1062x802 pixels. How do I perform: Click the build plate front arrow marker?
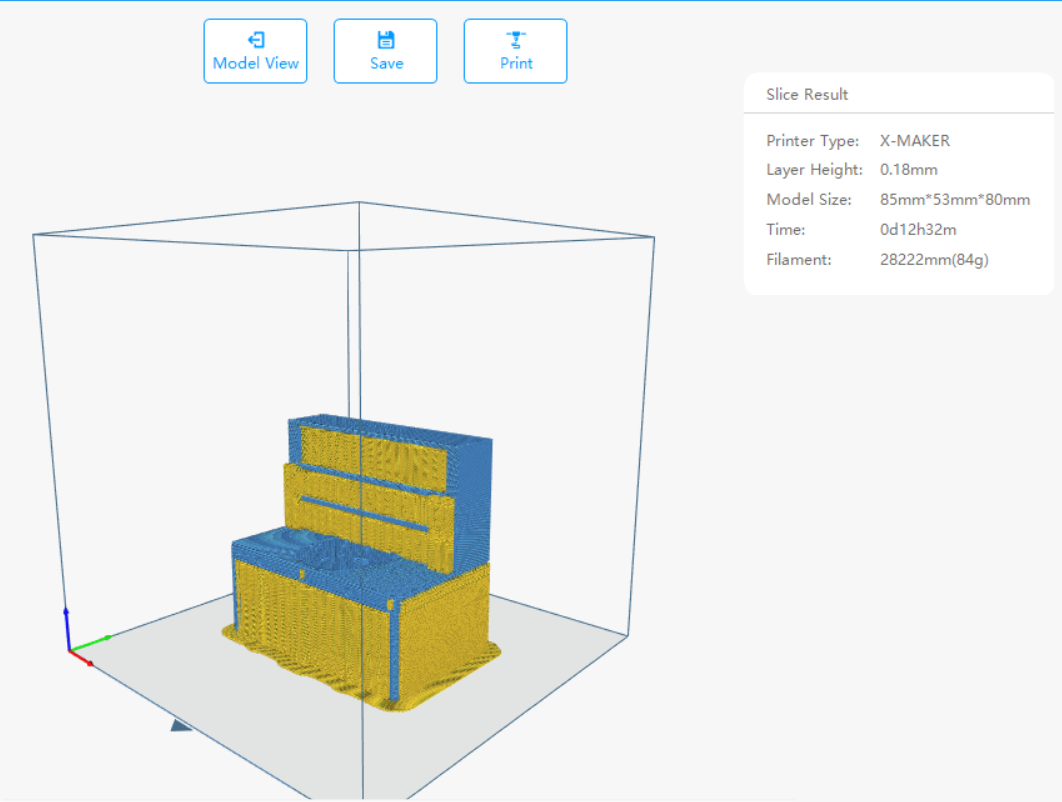[180, 725]
